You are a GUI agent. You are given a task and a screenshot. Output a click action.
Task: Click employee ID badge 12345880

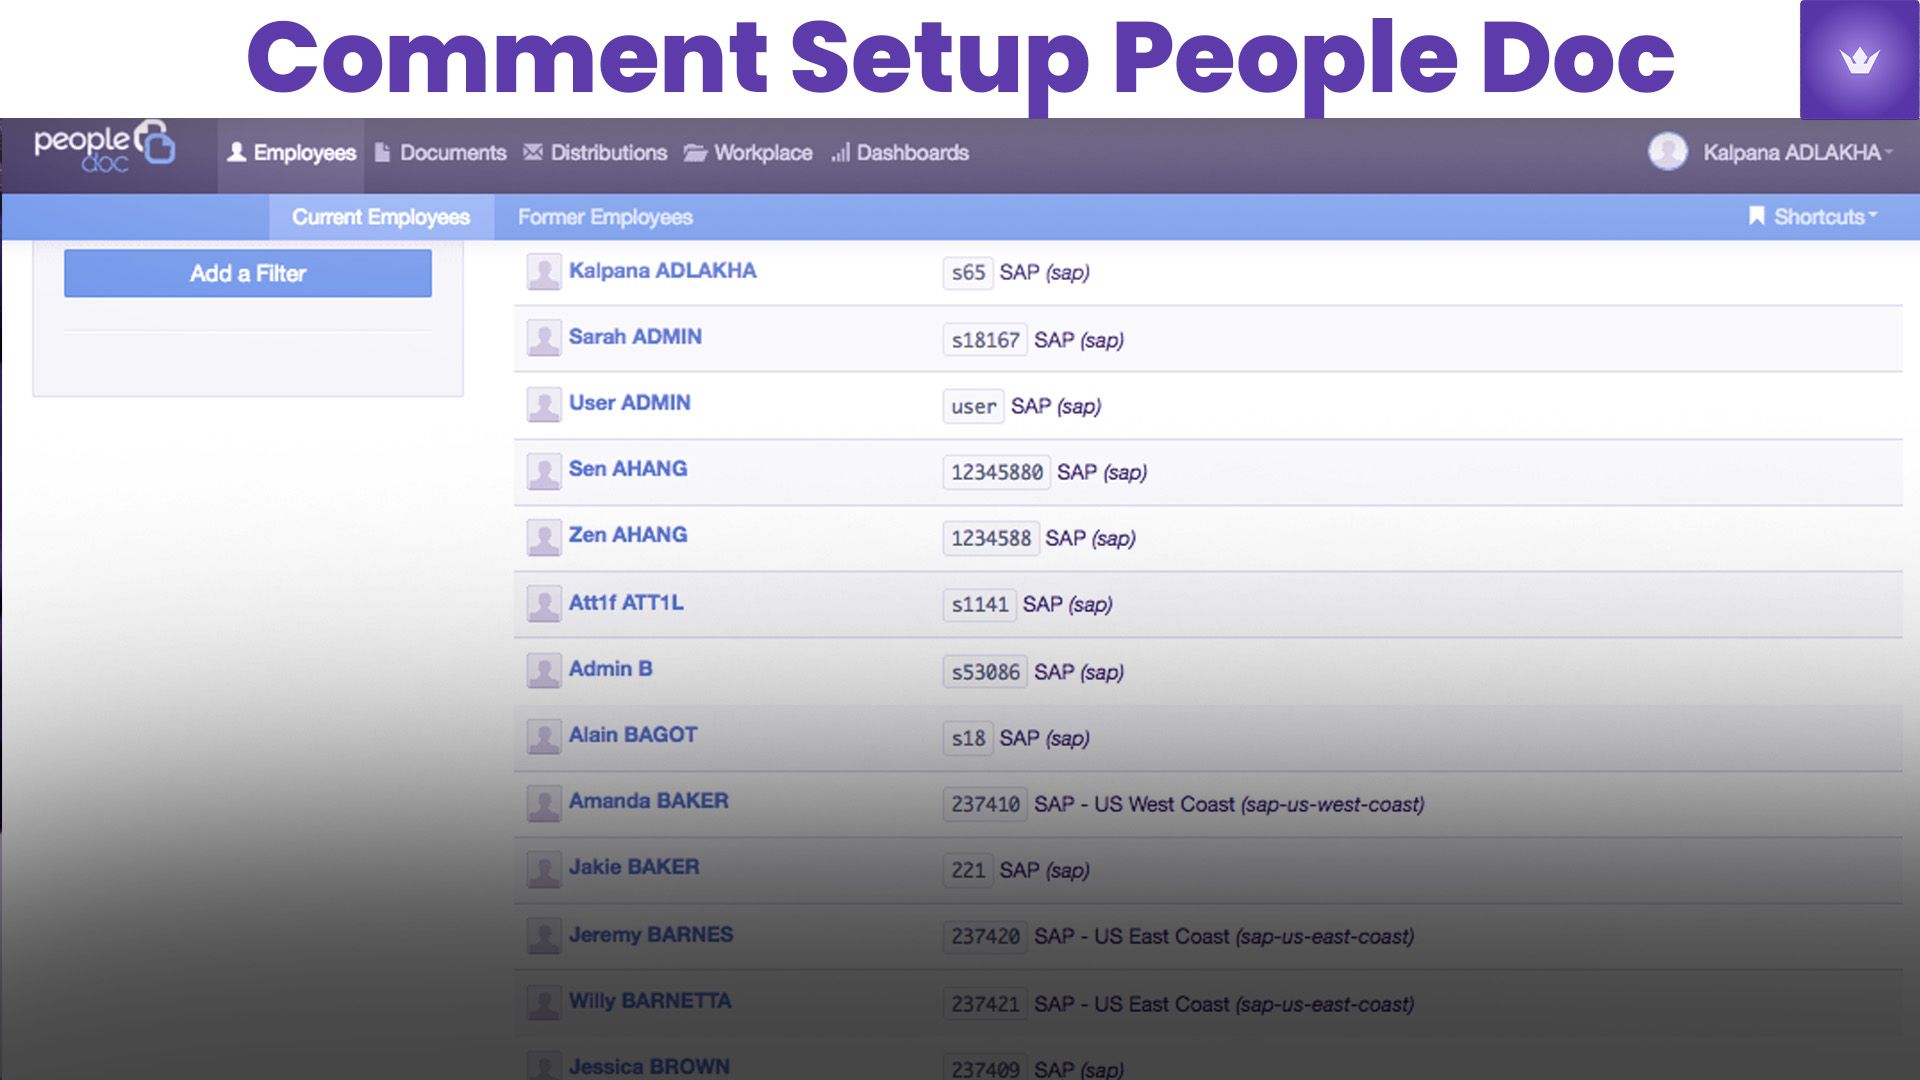(x=996, y=472)
